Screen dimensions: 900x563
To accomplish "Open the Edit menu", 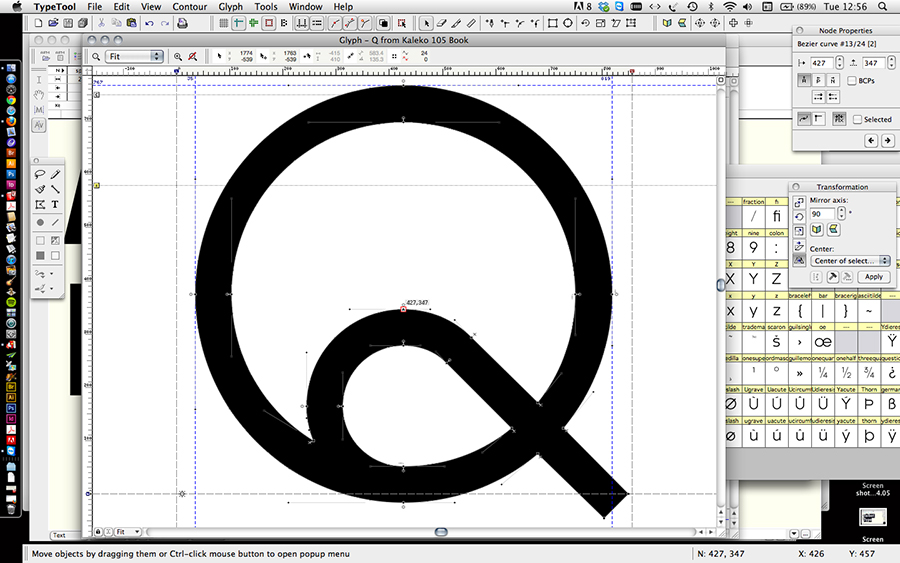I will (x=121, y=6).
